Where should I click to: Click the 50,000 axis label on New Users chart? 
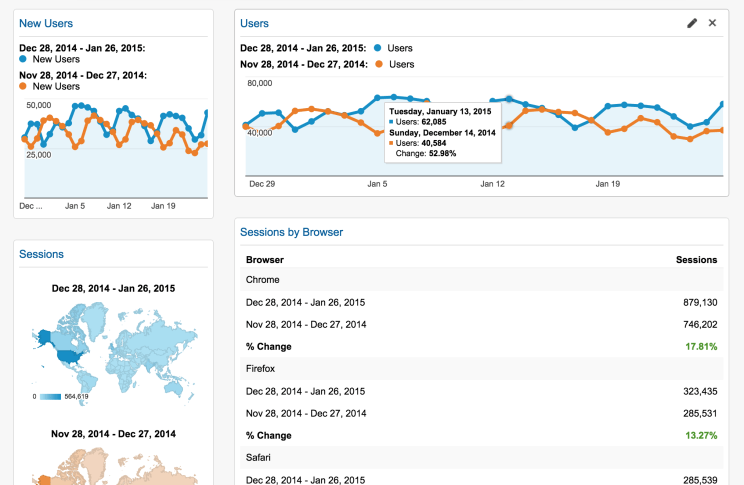point(38,105)
